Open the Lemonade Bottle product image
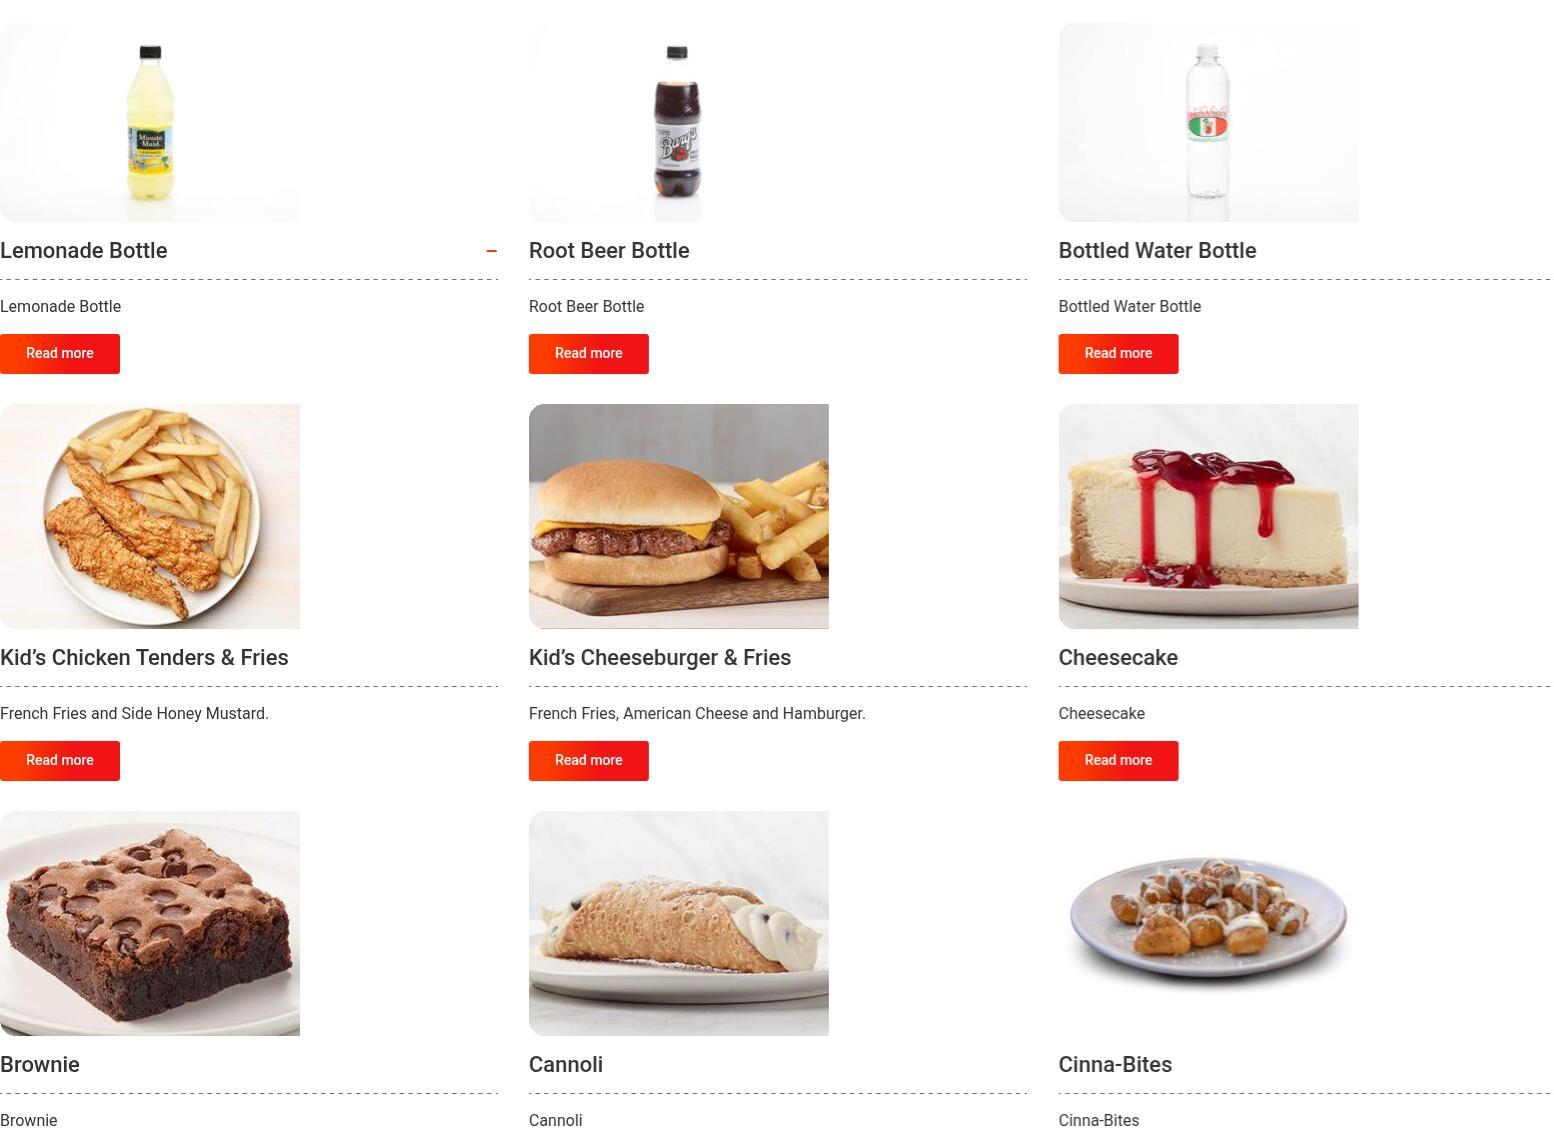The image size is (1554, 1136). (x=150, y=122)
